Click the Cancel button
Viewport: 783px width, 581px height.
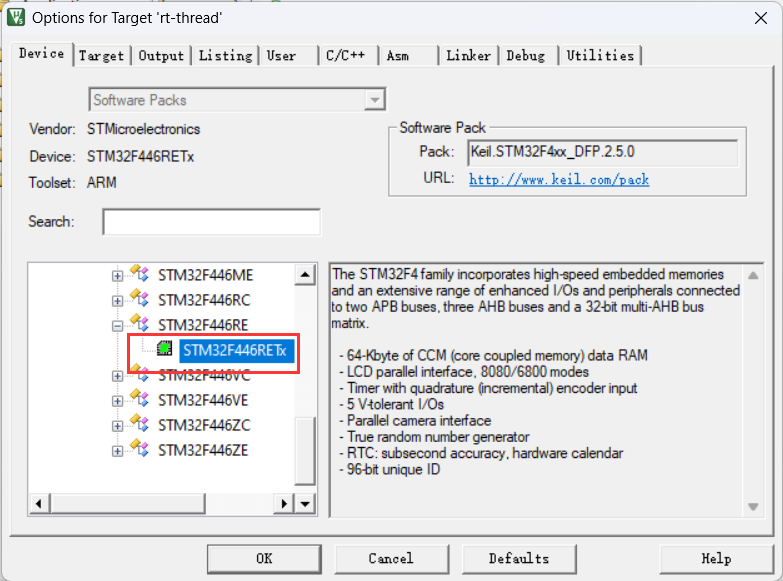[391, 559]
